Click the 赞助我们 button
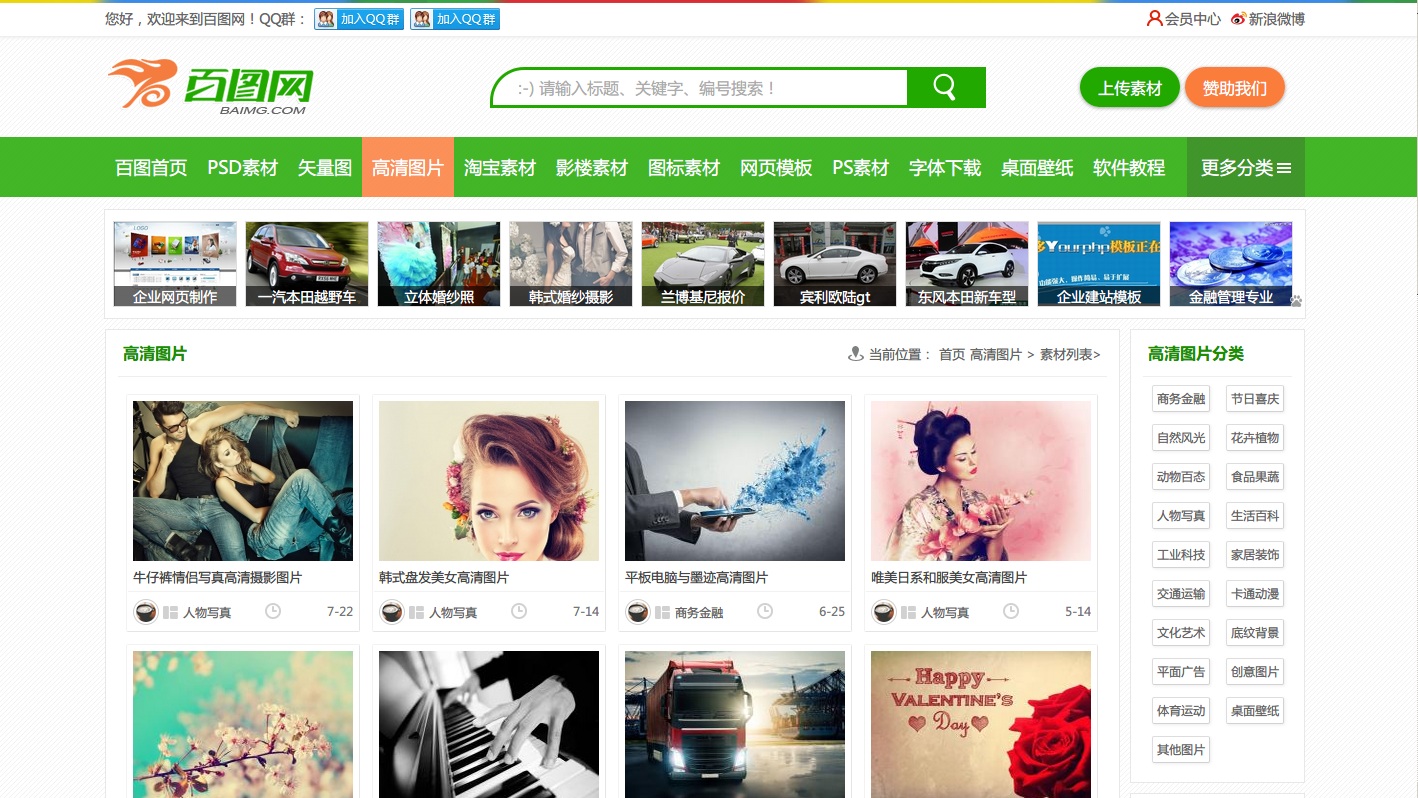This screenshot has width=1418, height=798. click(1235, 88)
